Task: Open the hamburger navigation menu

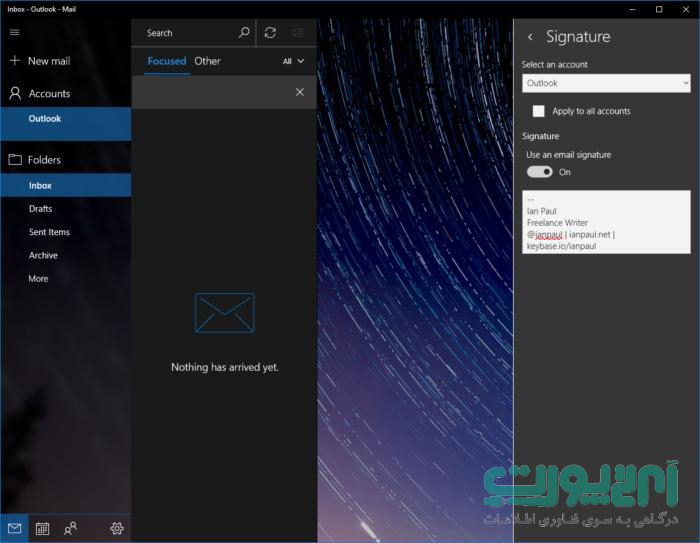Action: (x=14, y=32)
